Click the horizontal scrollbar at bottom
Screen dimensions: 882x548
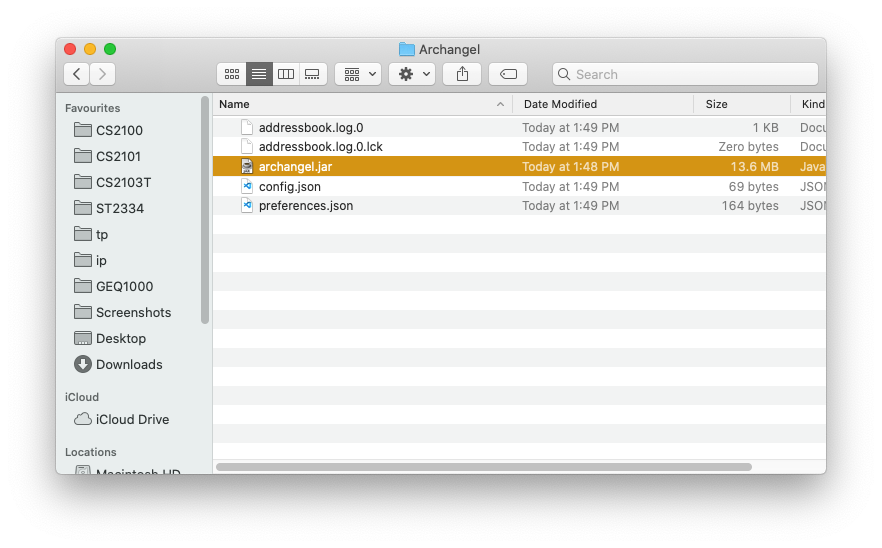pyautogui.click(x=484, y=467)
